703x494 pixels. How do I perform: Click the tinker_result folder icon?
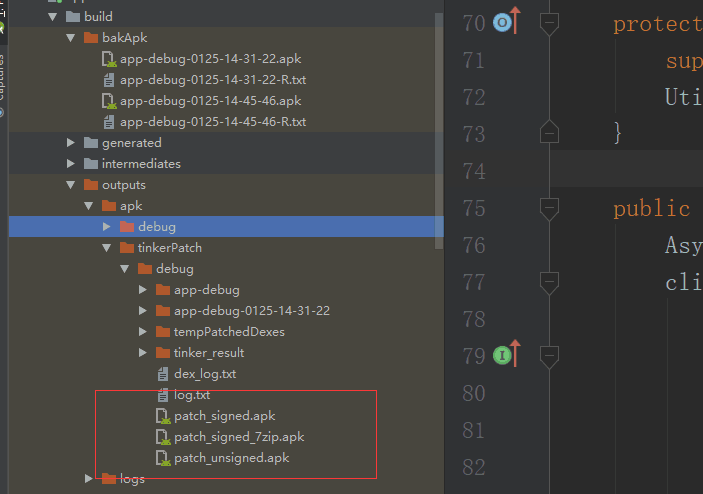click(x=163, y=353)
